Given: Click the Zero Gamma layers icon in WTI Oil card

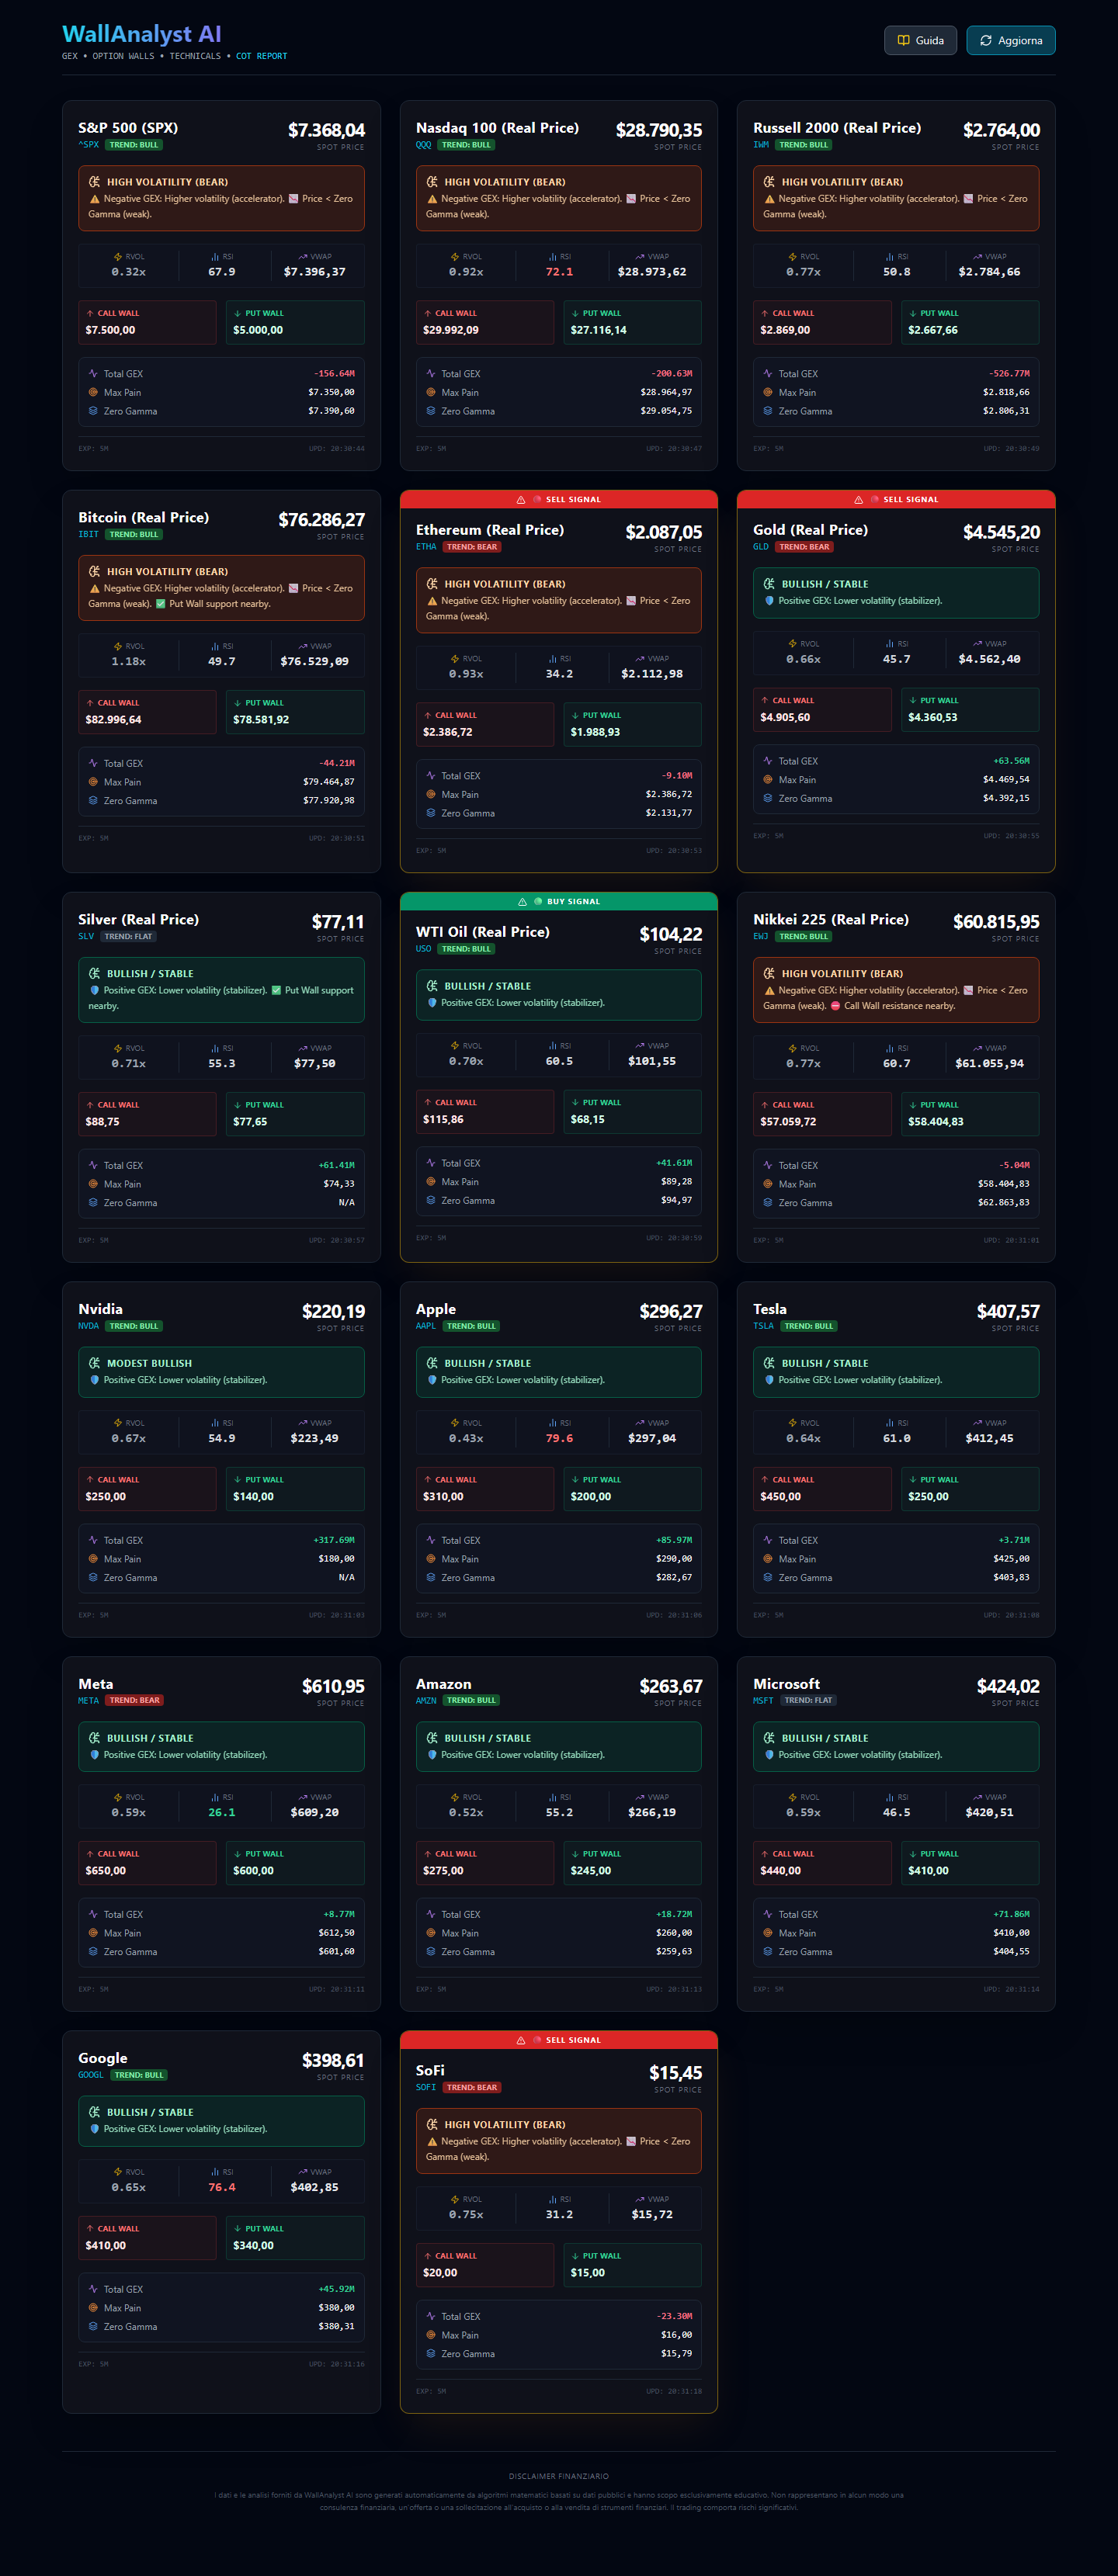Looking at the screenshot, I should 431,1200.
